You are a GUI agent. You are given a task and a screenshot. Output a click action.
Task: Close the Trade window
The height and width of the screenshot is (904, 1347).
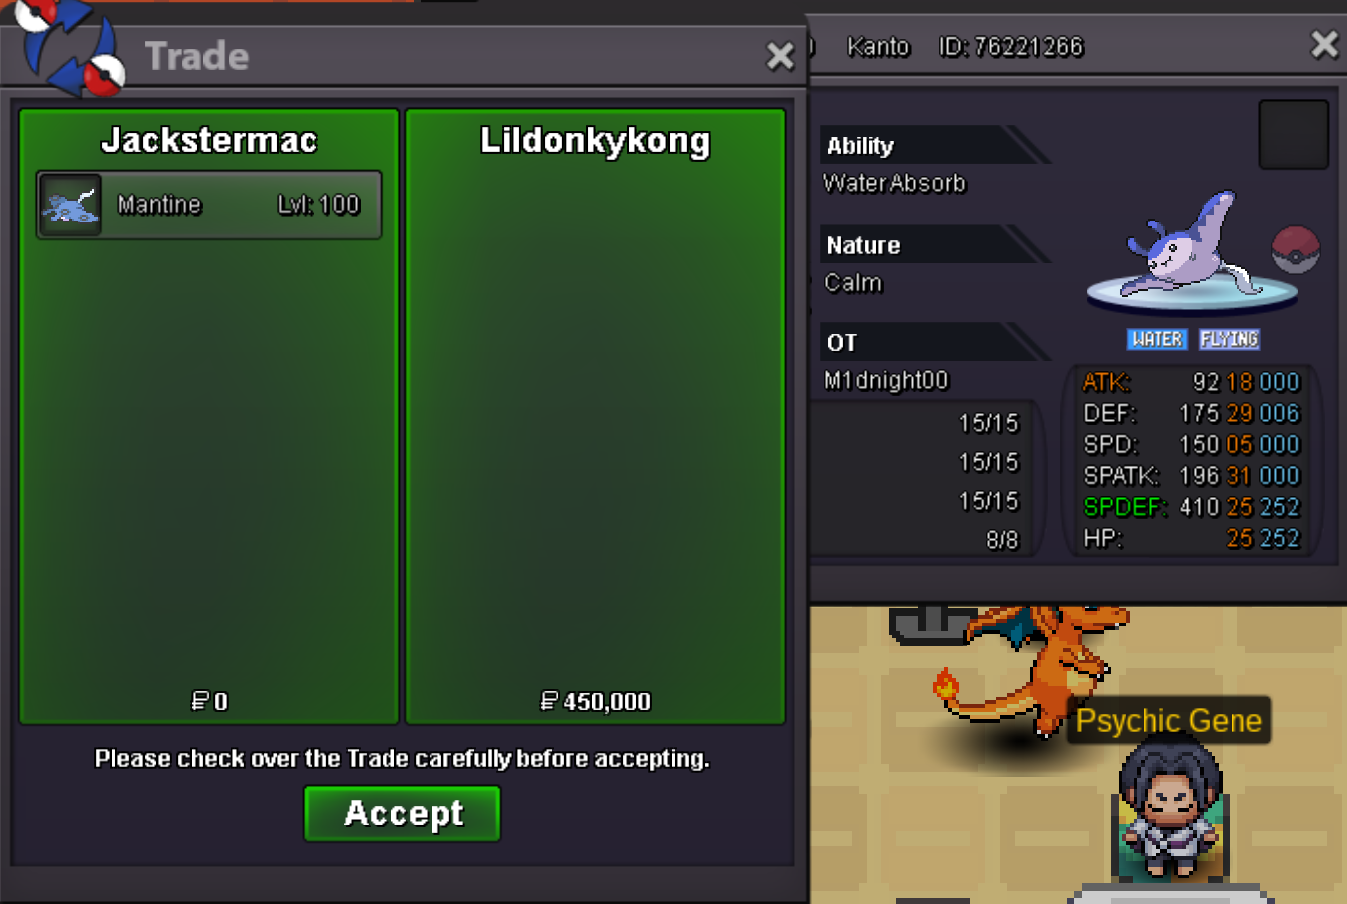[780, 56]
